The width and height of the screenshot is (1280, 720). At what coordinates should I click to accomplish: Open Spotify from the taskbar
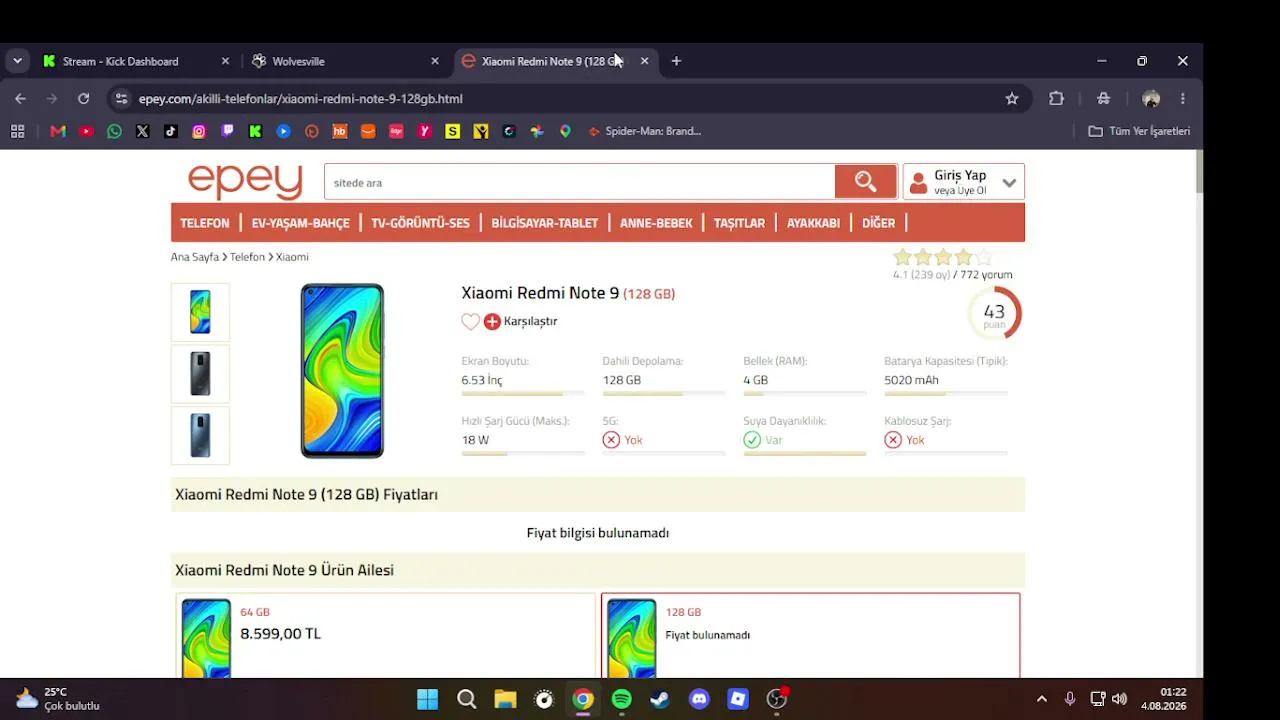click(x=621, y=699)
